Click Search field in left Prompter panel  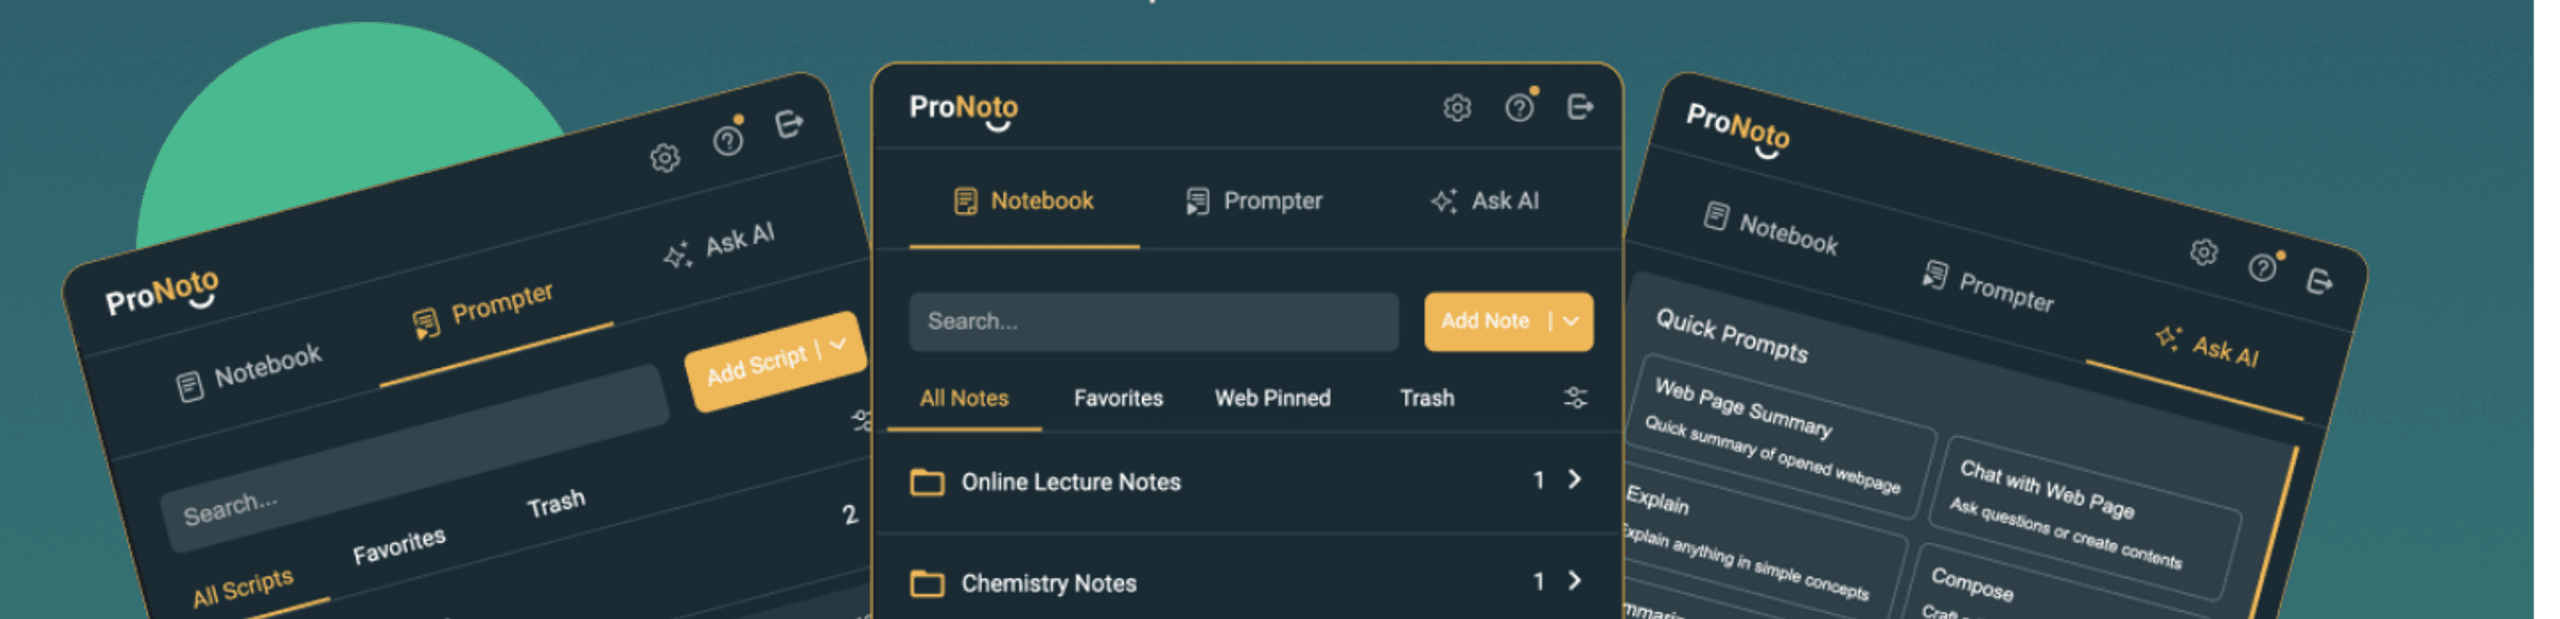click(415, 458)
